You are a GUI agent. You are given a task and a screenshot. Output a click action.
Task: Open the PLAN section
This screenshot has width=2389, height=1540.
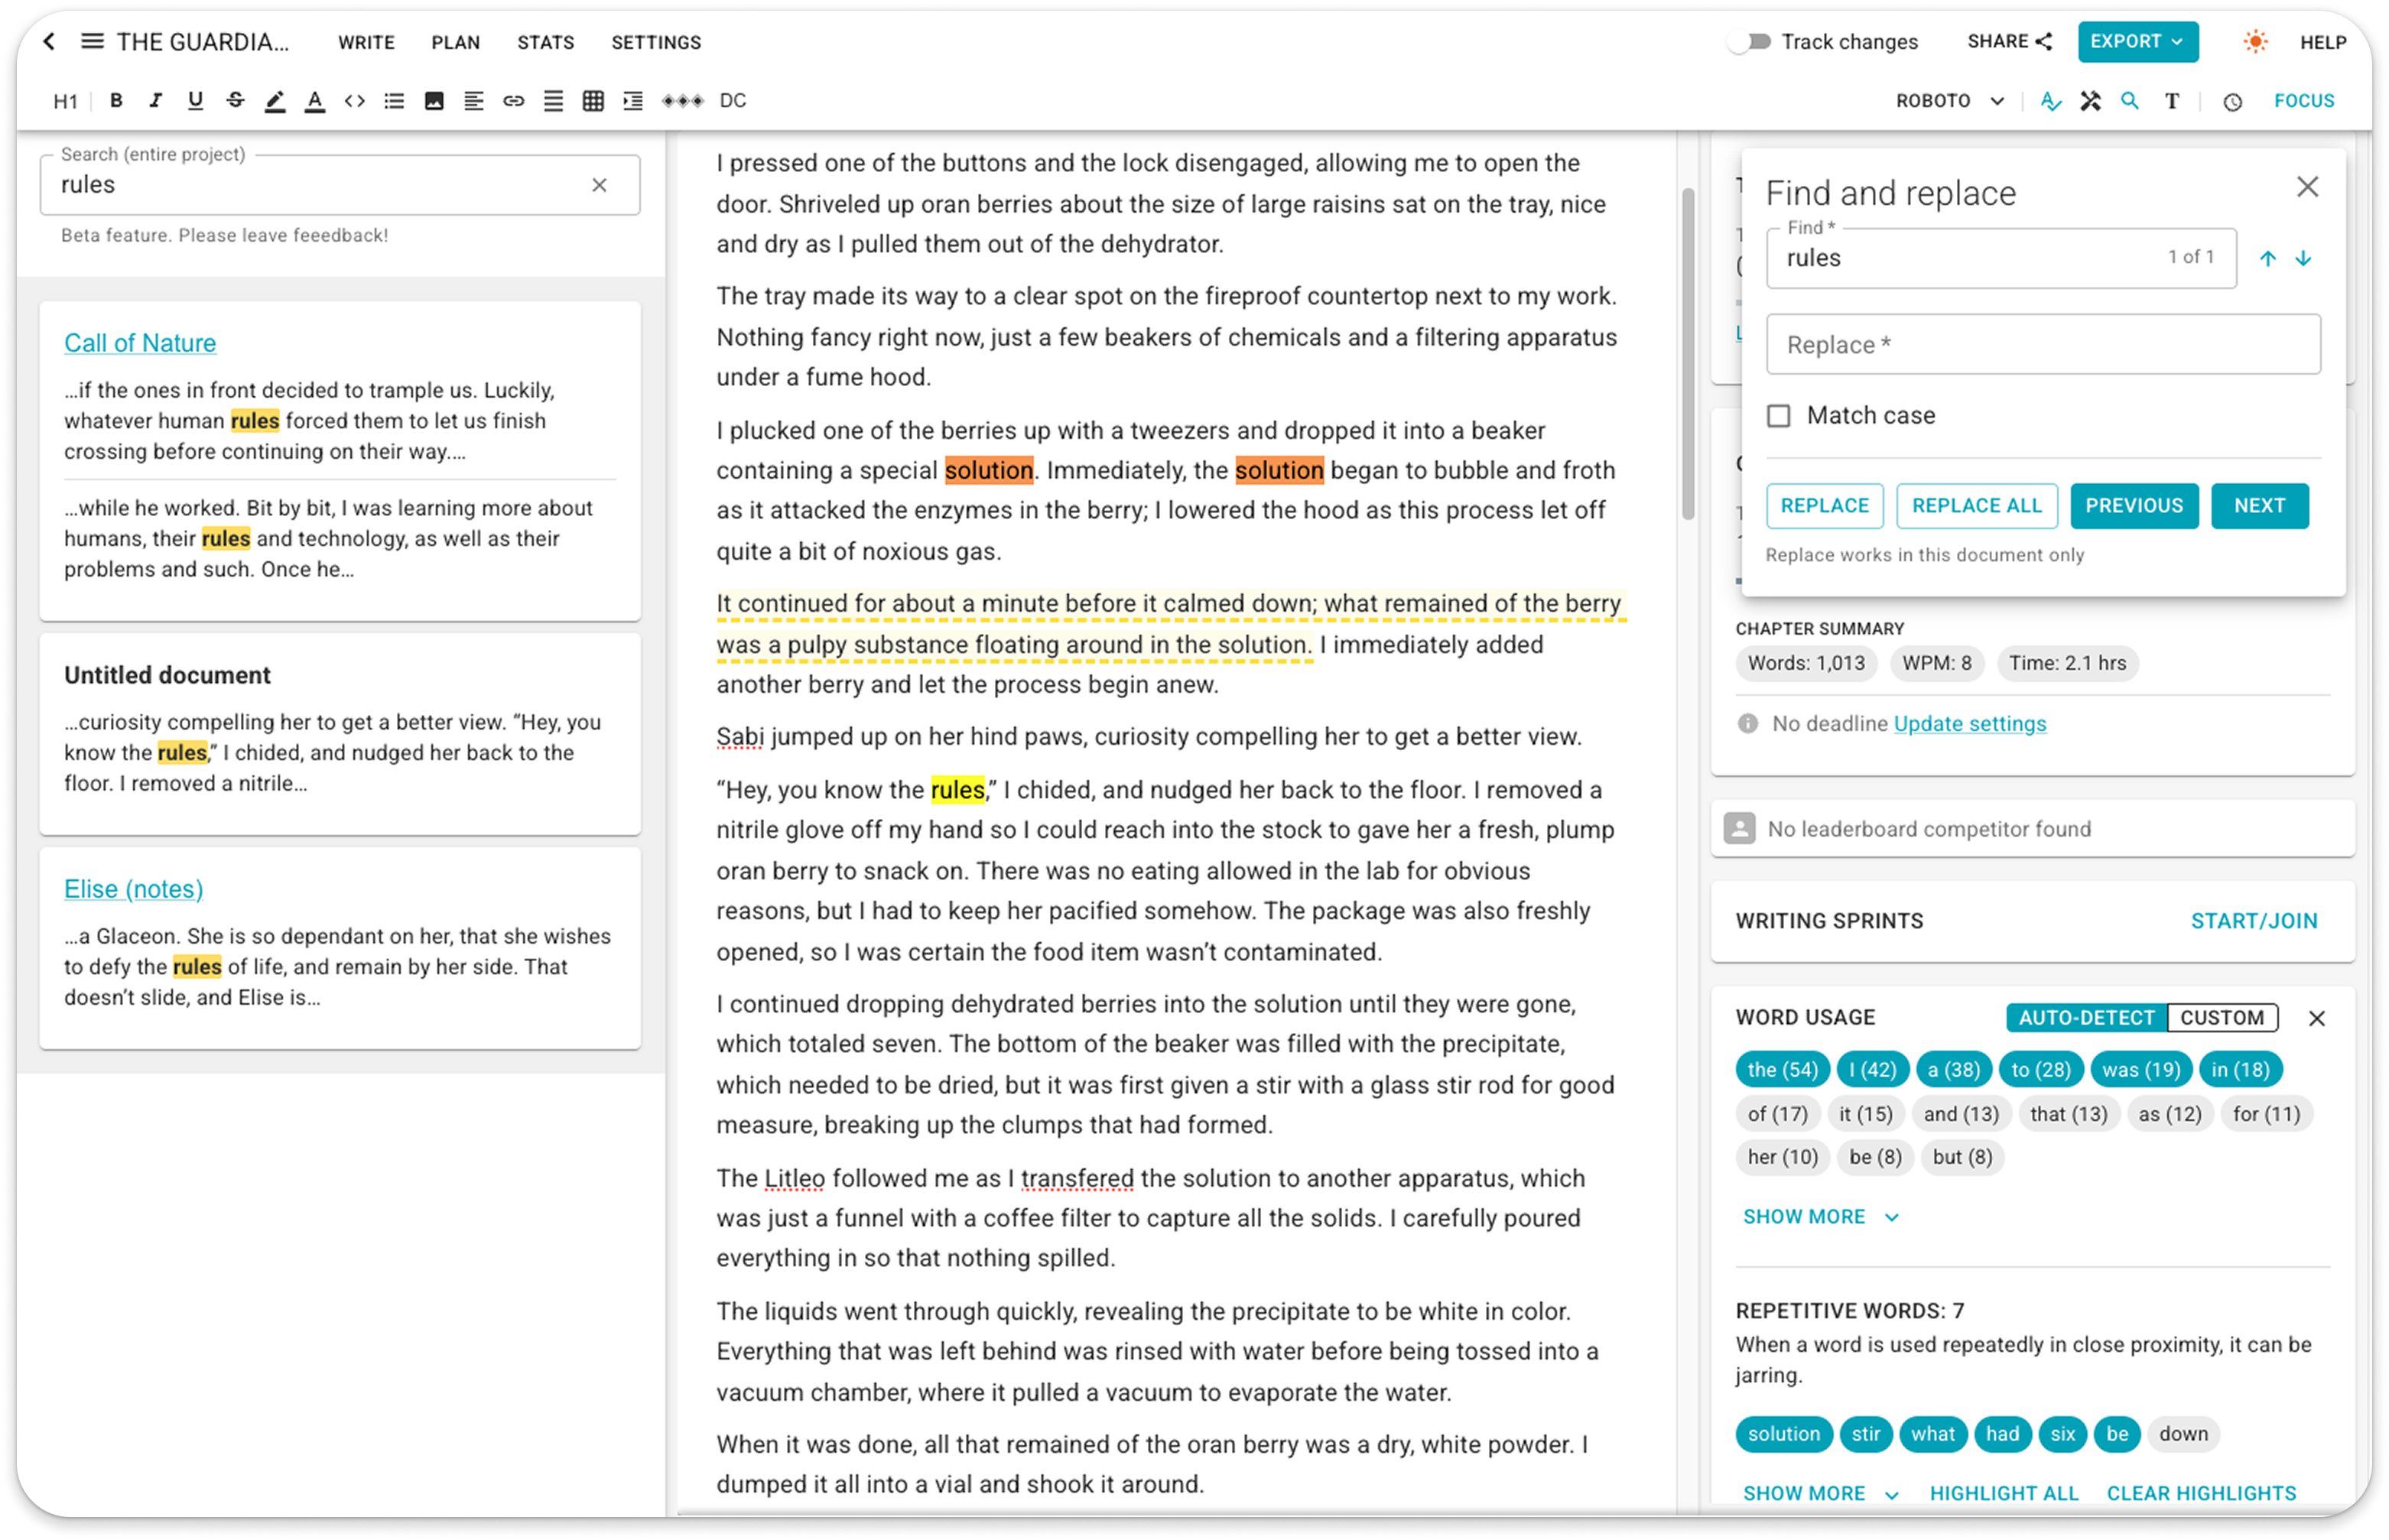point(456,42)
